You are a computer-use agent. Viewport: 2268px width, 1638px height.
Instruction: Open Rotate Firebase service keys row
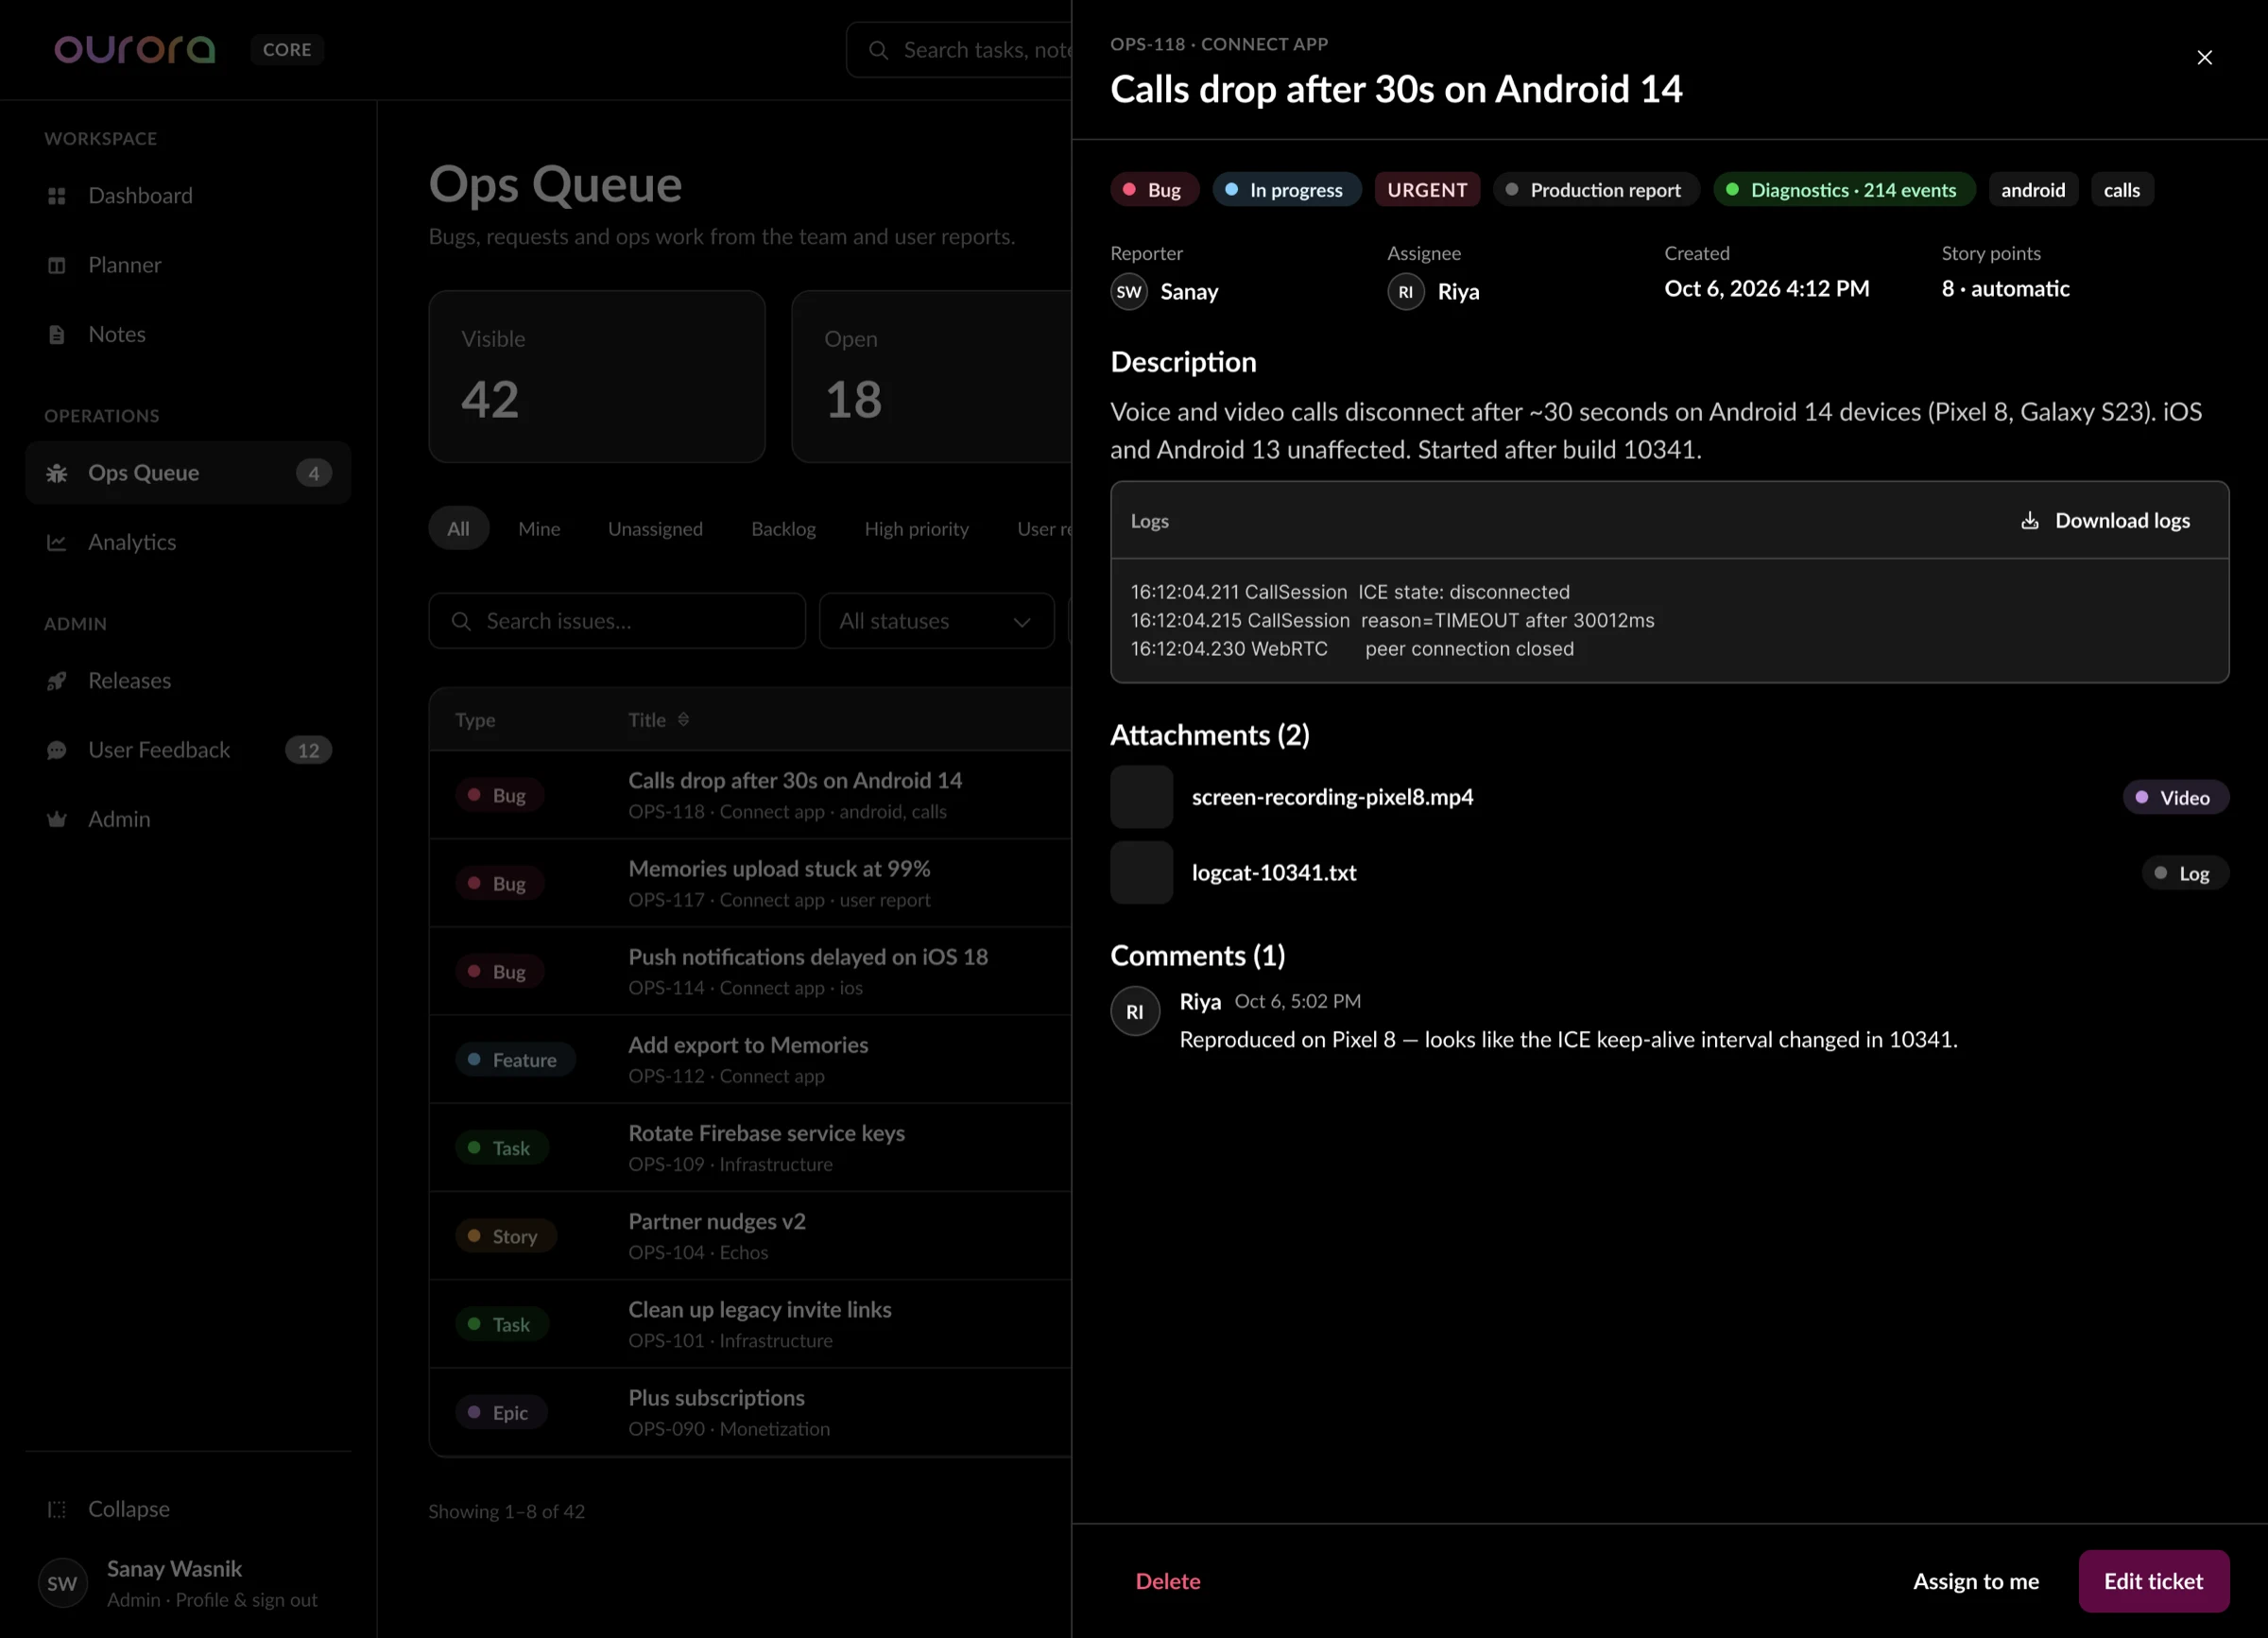(750, 1147)
